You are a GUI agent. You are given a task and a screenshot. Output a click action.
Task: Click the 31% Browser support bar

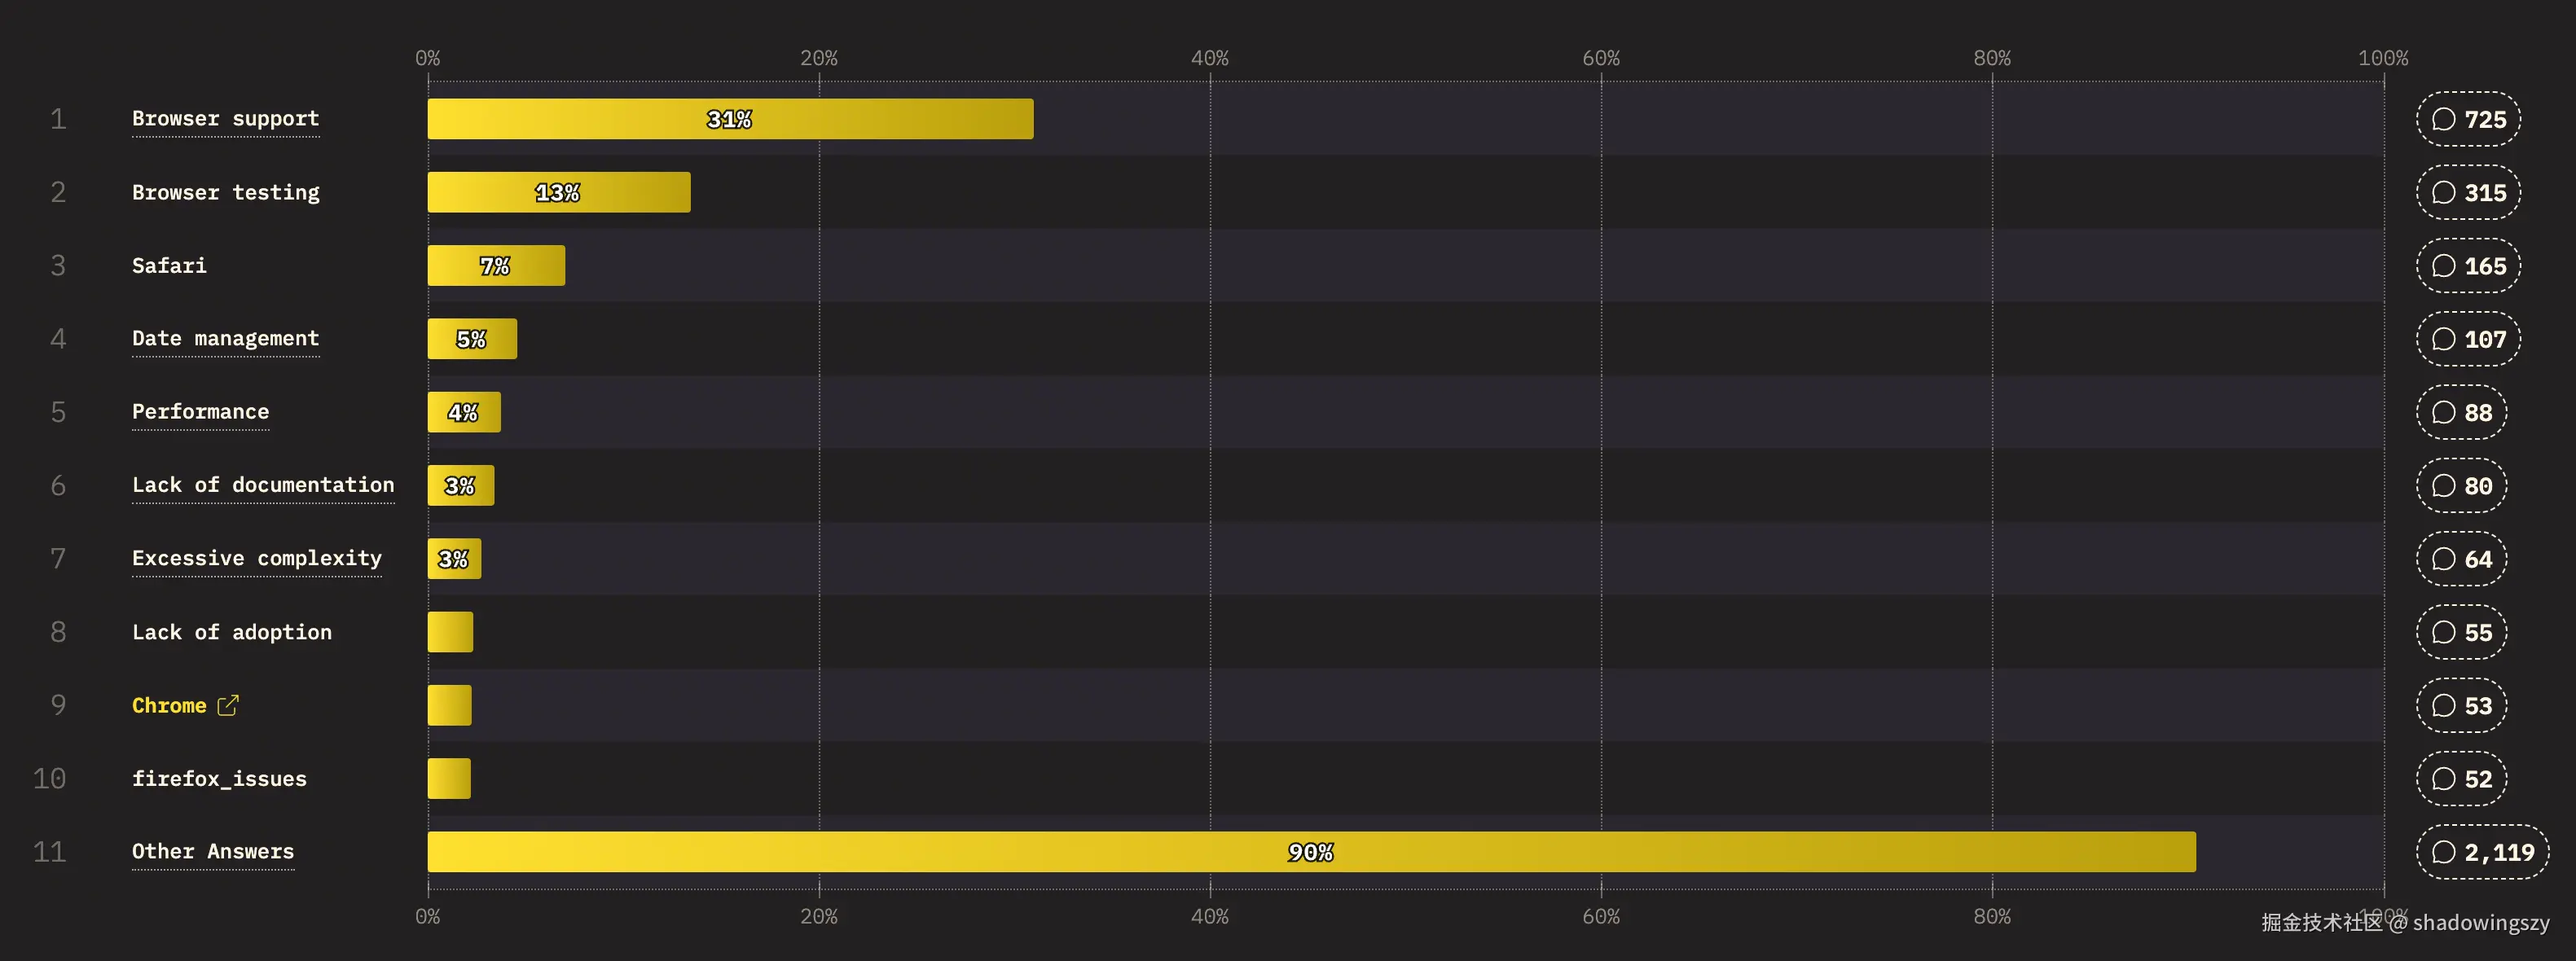tap(730, 119)
